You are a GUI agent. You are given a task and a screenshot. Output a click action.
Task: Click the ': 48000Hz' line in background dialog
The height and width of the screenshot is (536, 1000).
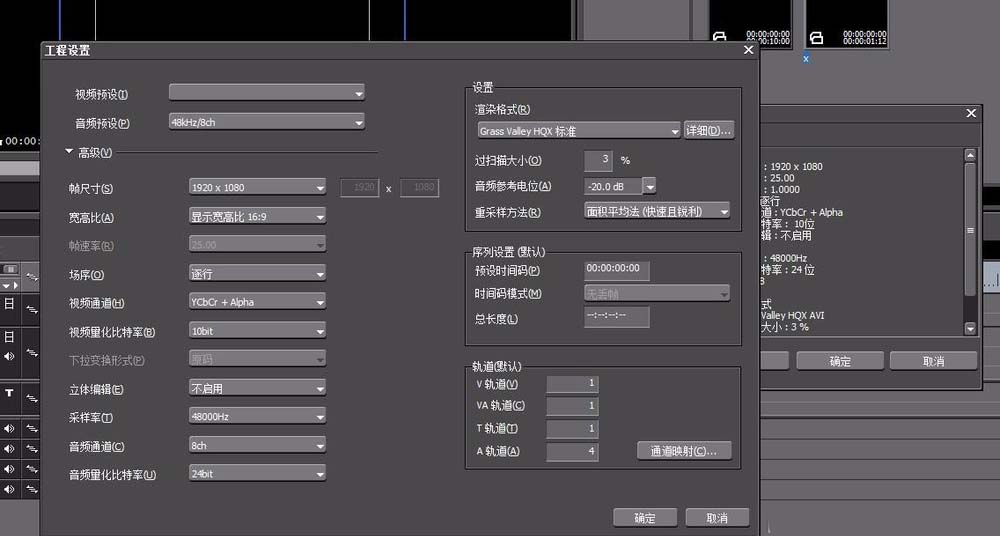785,258
